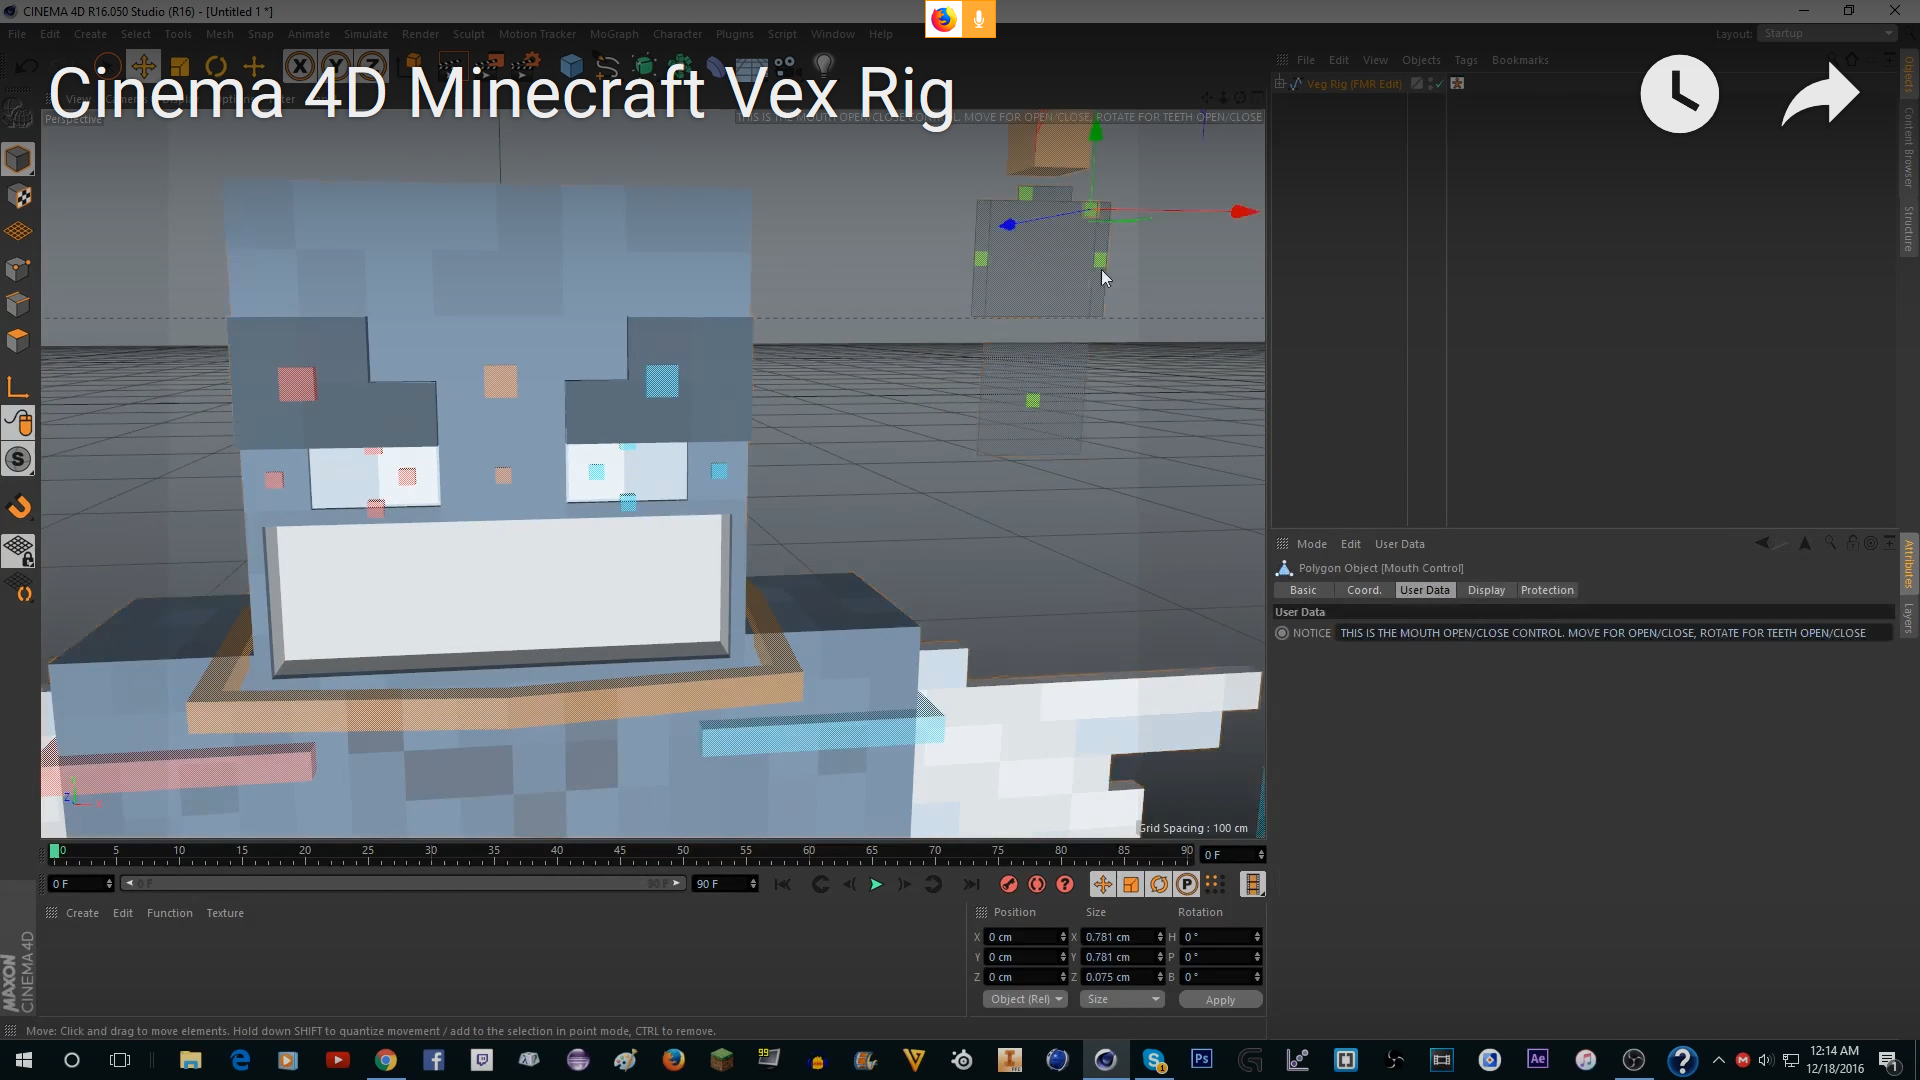Toggle Veg Rig visibility dots
1920x1080 pixels.
[x=1431, y=84]
